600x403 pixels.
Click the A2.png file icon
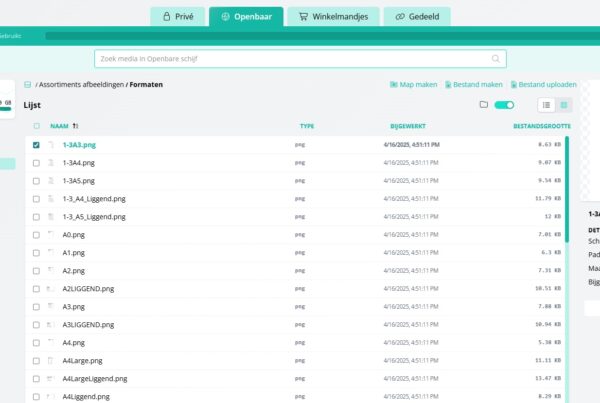tap(51, 271)
